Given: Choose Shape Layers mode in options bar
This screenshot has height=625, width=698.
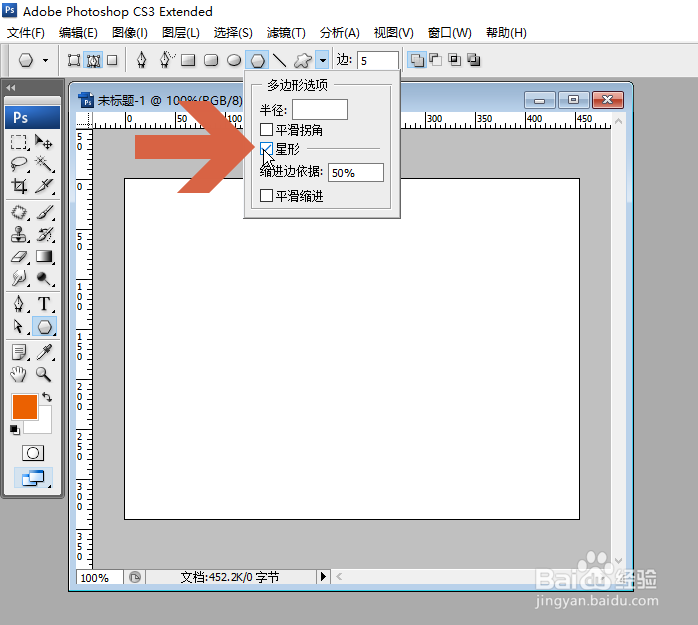Looking at the screenshot, I should [x=74, y=60].
